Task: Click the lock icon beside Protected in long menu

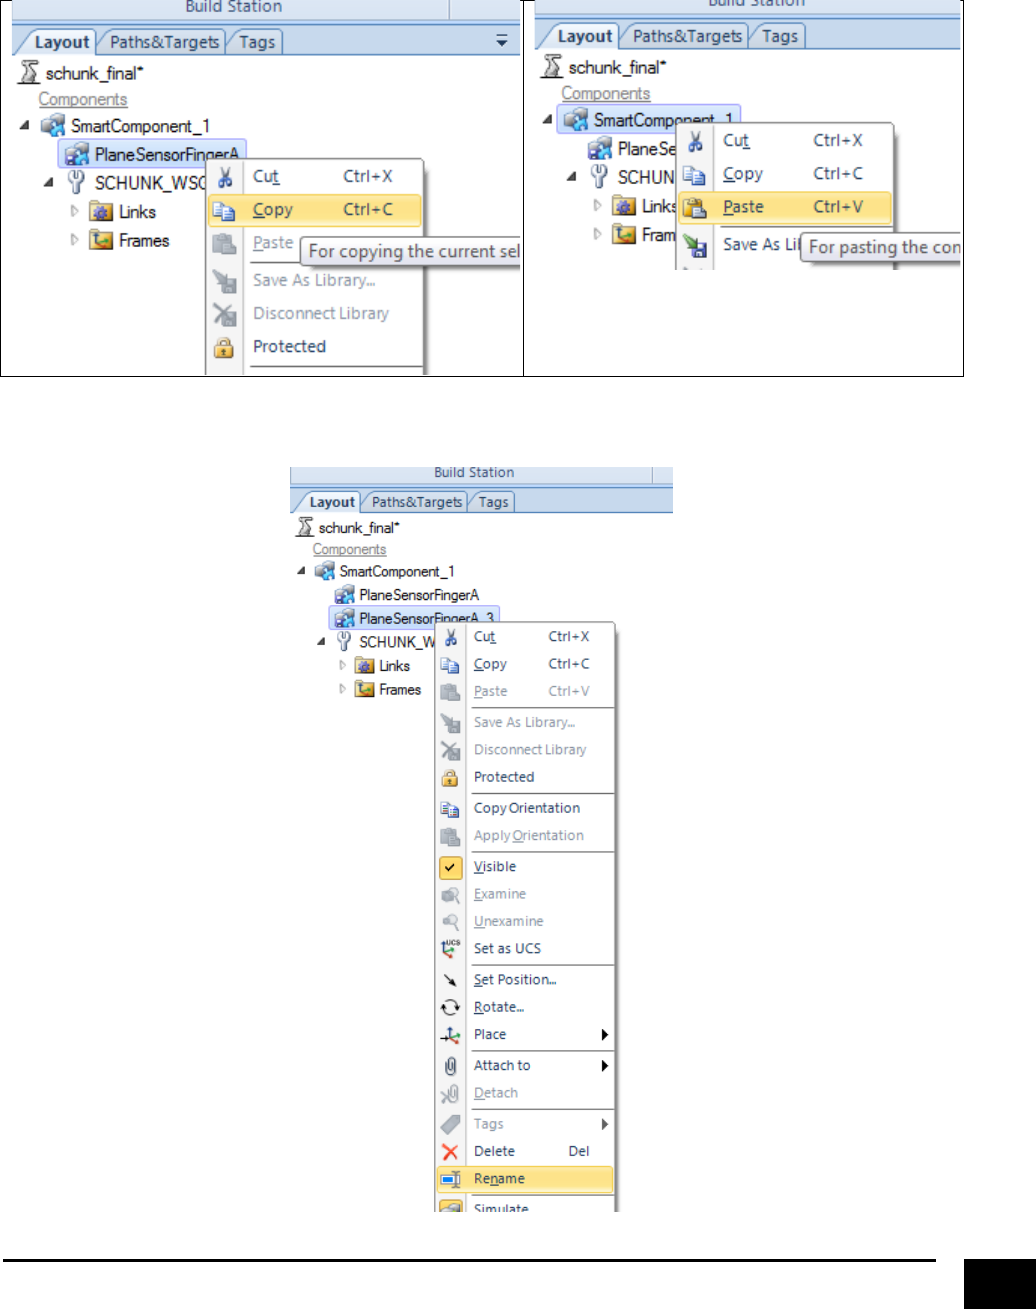Action: click(x=450, y=777)
